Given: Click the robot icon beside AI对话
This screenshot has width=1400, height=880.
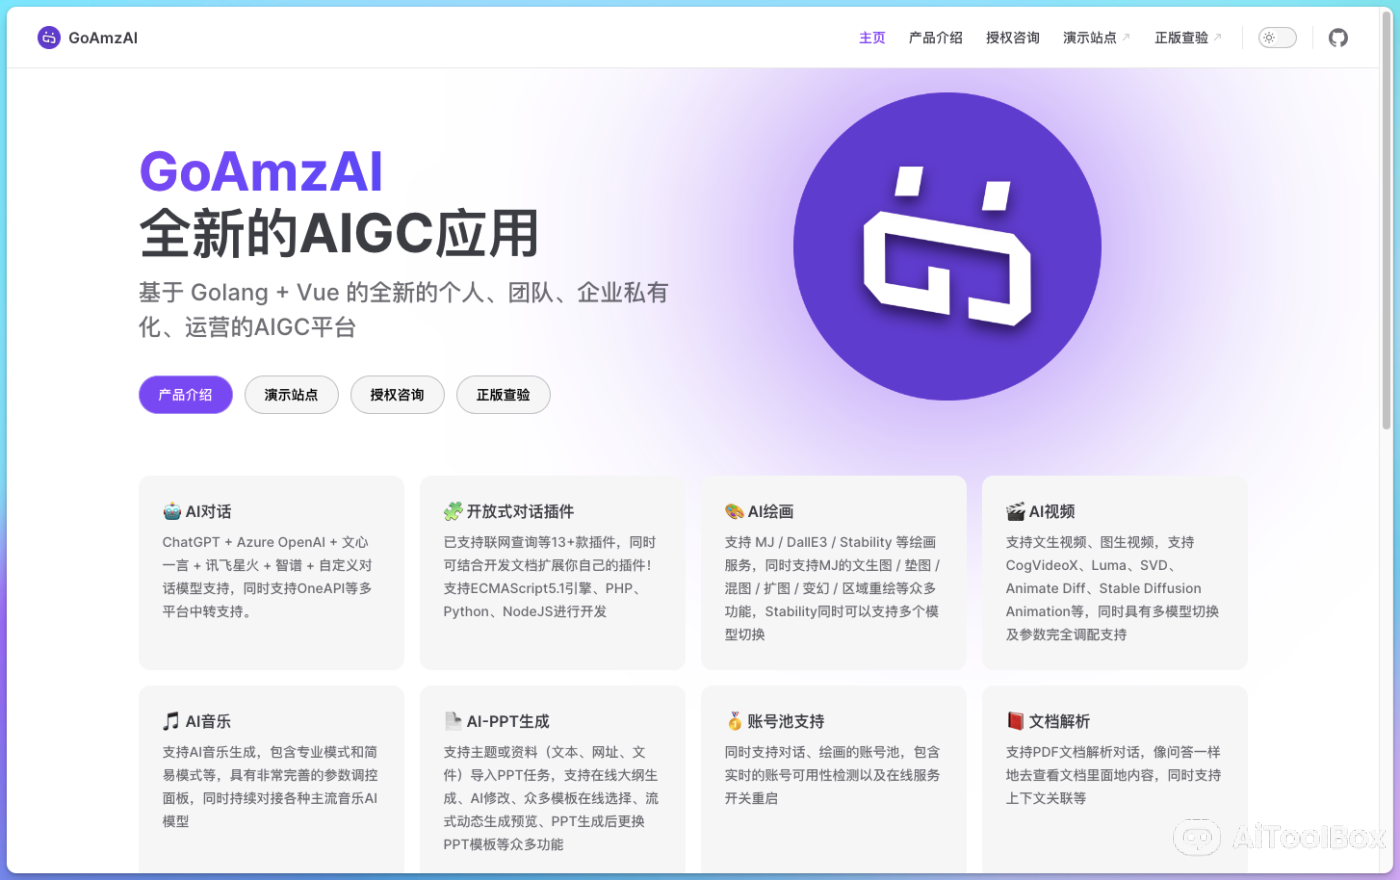Looking at the screenshot, I should click(x=172, y=512).
